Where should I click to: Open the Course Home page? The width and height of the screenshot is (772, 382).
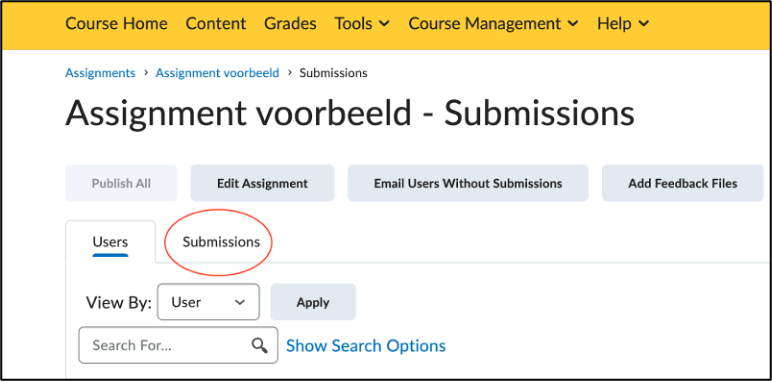(x=116, y=23)
